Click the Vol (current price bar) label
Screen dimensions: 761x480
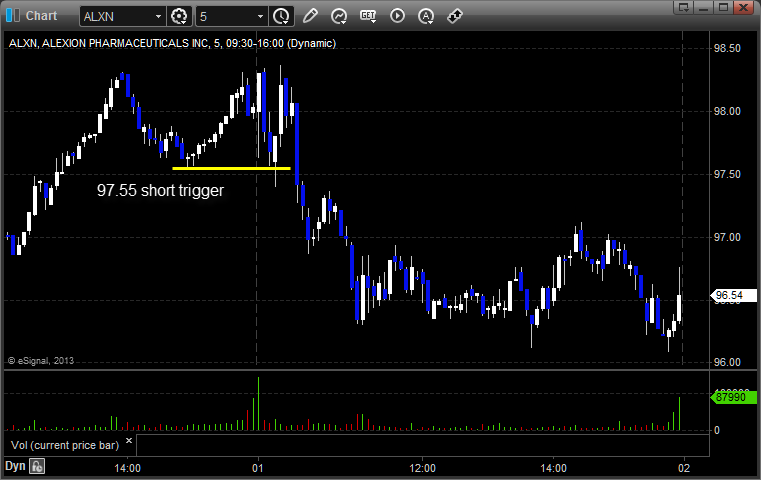[x=65, y=445]
